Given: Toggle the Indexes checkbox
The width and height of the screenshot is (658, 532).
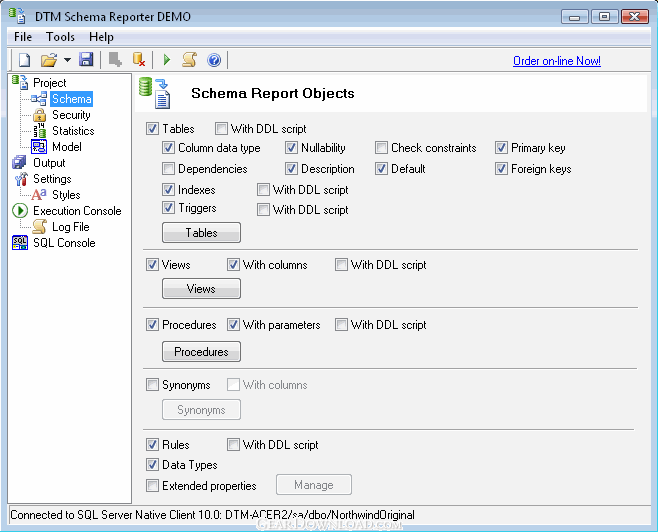Looking at the screenshot, I should [x=168, y=190].
